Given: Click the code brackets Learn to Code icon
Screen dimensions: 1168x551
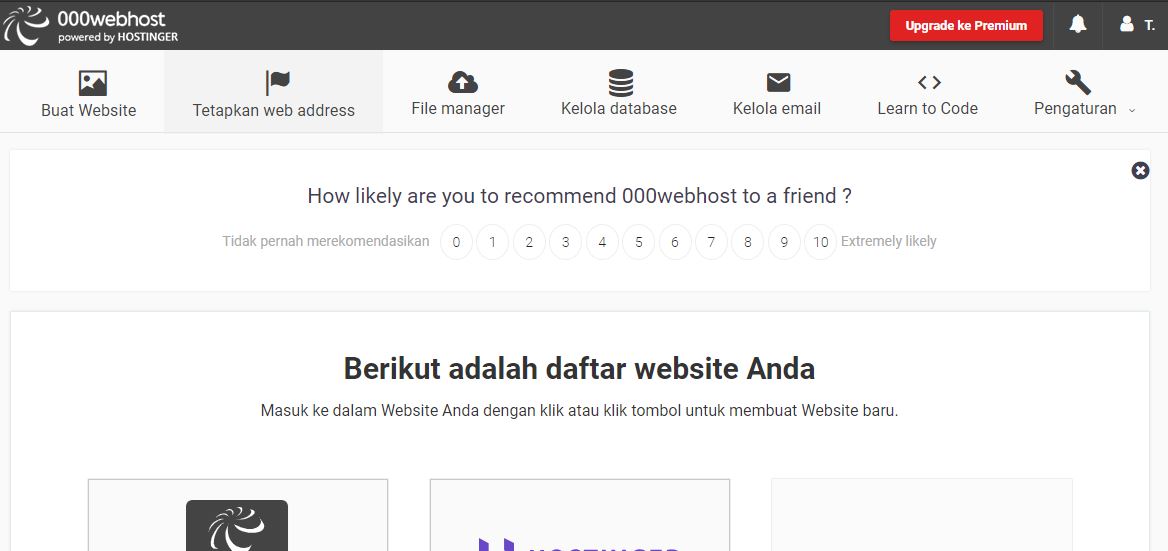Looking at the screenshot, I should point(929,82).
